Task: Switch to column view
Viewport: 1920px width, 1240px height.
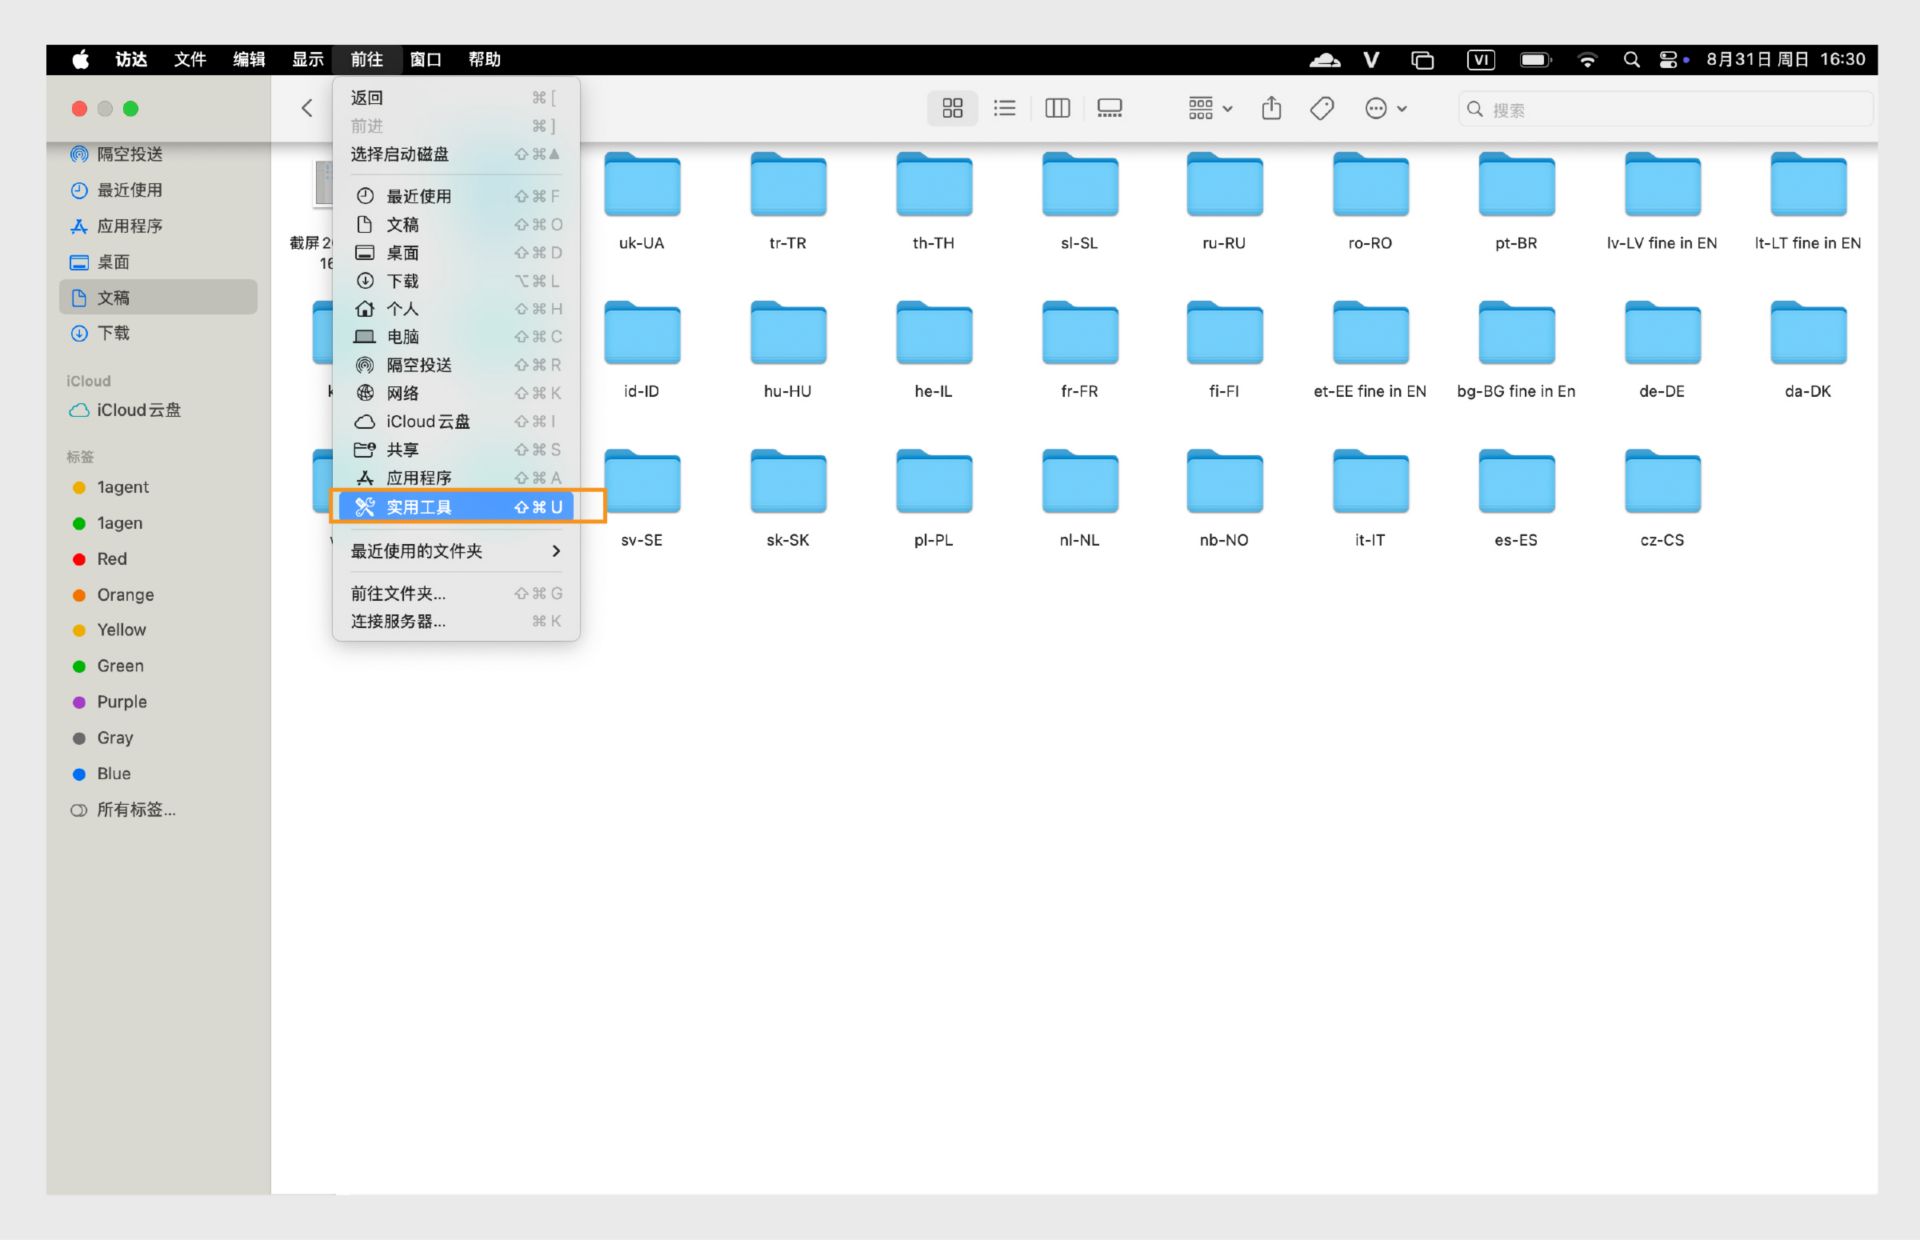Action: pyautogui.click(x=1057, y=108)
